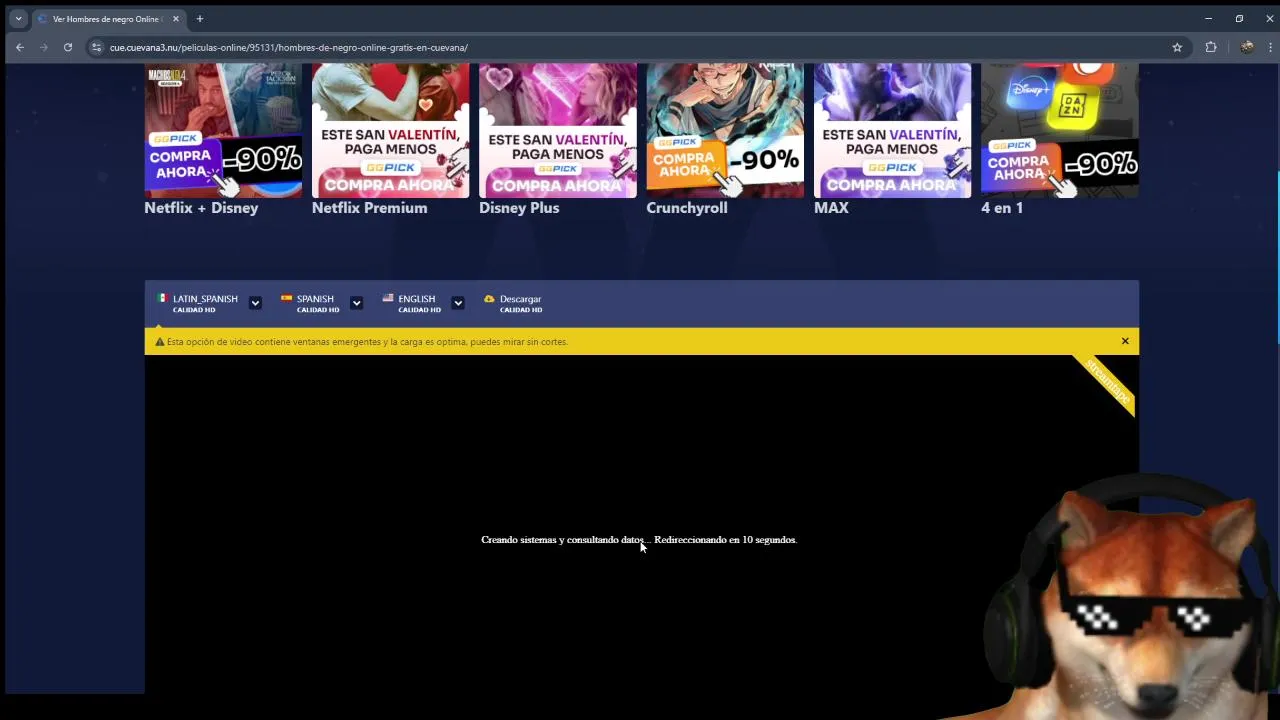Open a new browser tab
Screen dimensions: 1280x720
click(200, 18)
